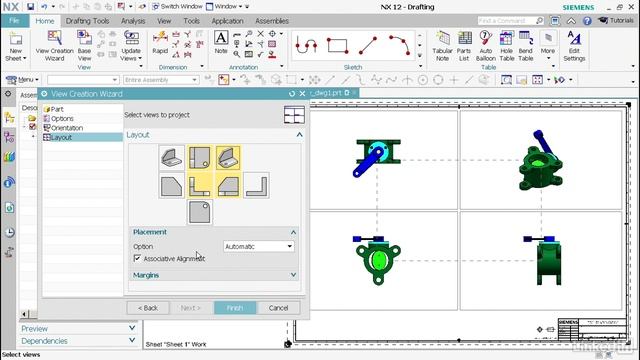
Task: Select the Note annotation tool
Action: (221, 42)
